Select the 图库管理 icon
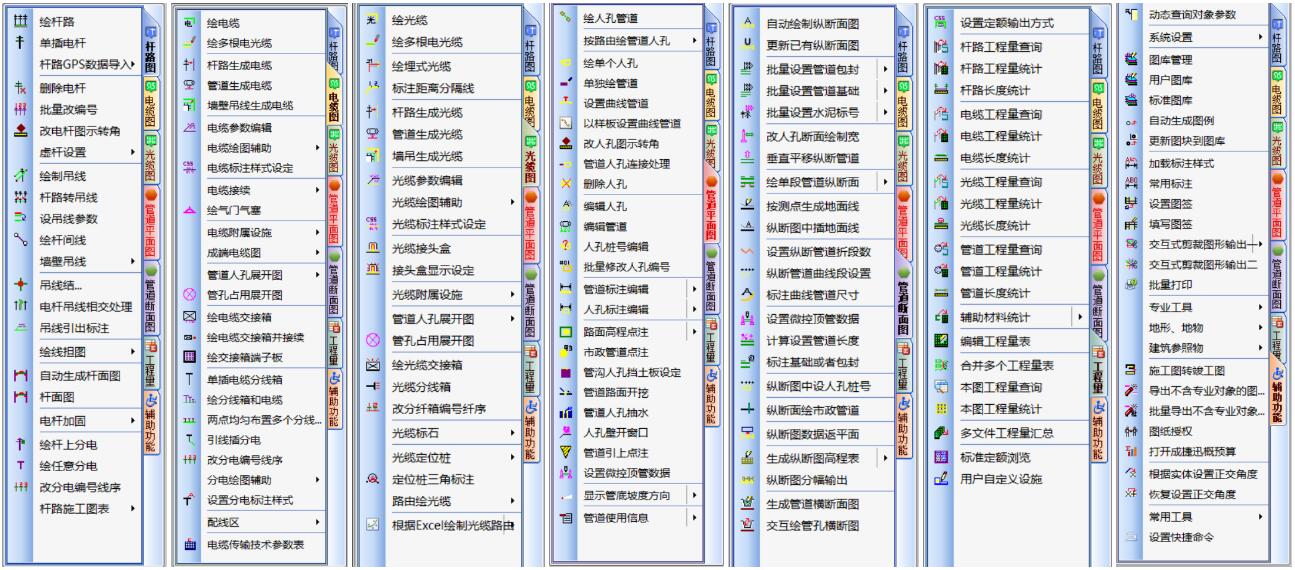Screen dimensions: 1295x570 [1131, 60]
